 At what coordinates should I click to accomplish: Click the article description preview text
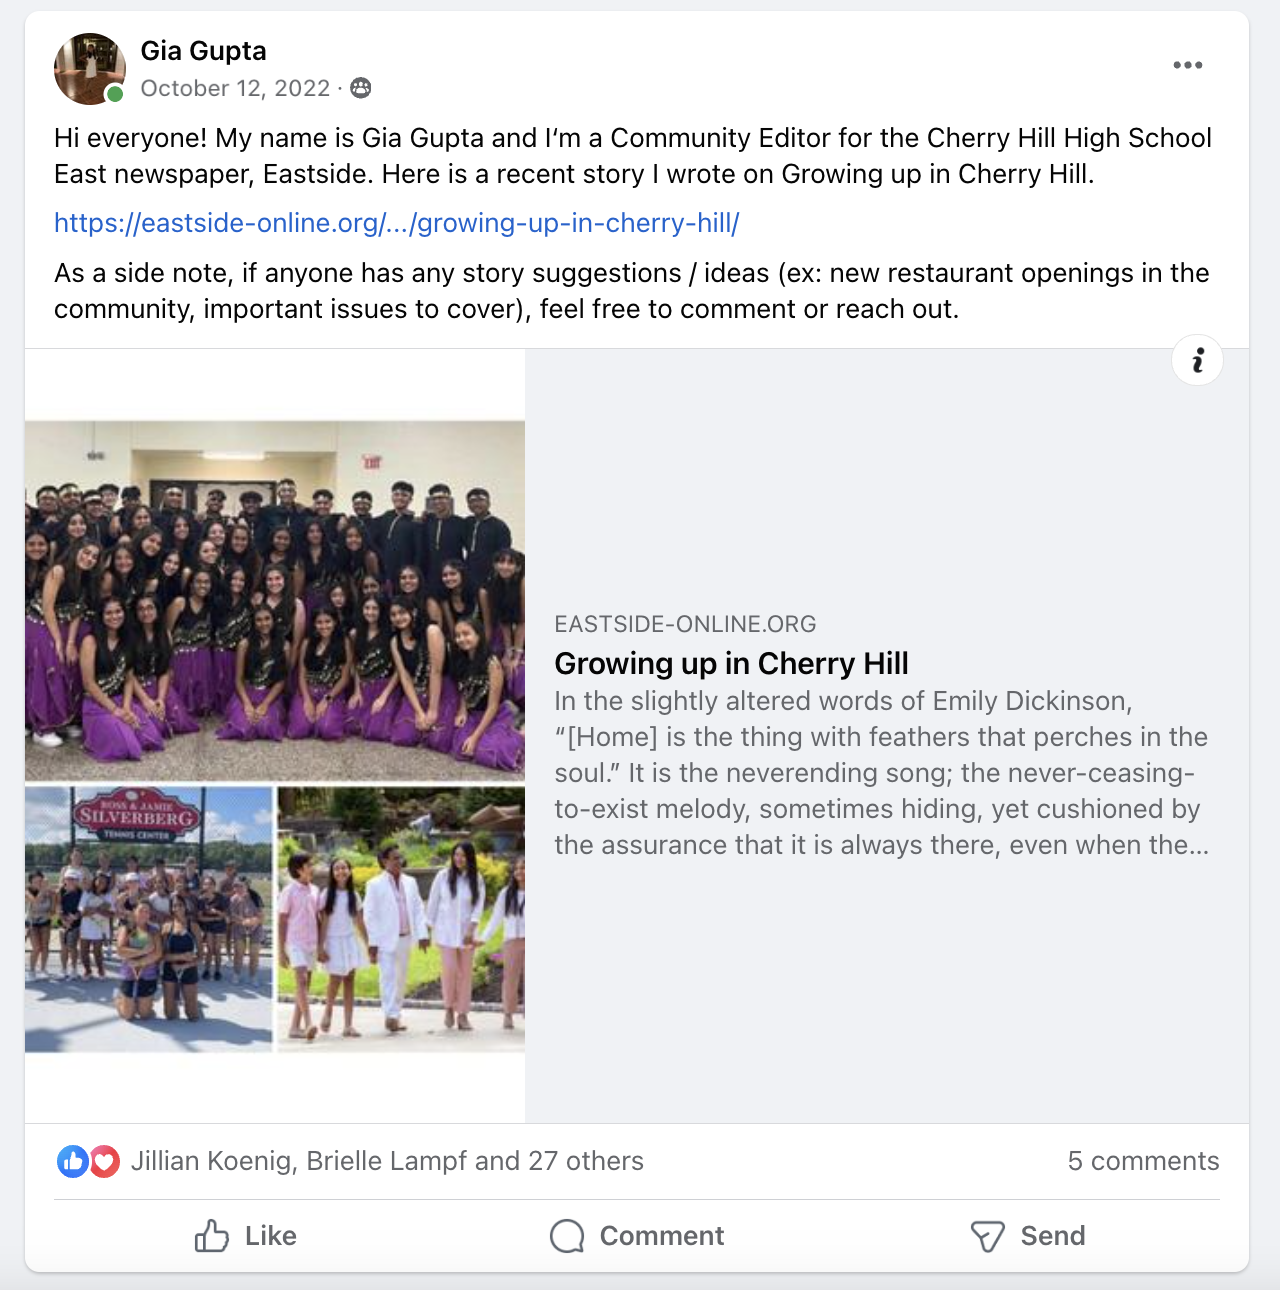[882, 773]
